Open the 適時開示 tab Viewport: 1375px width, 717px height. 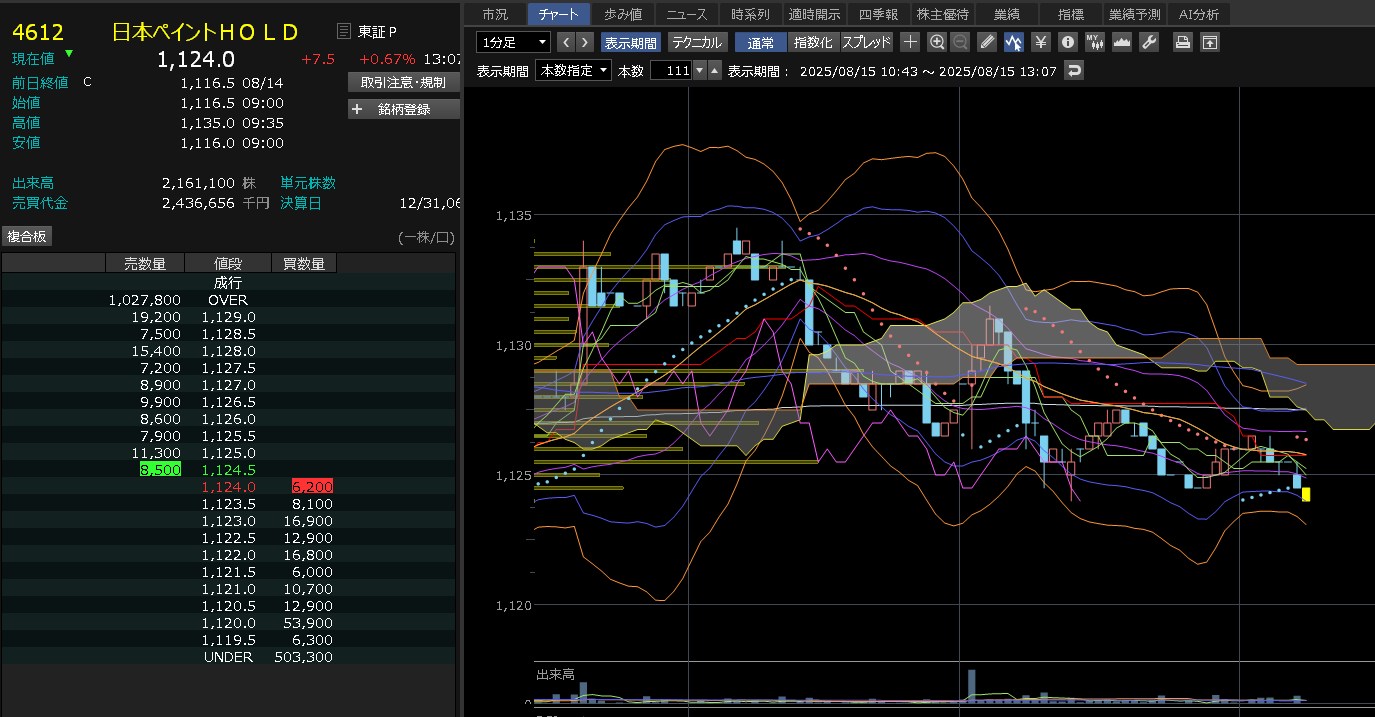click(814, 14)
